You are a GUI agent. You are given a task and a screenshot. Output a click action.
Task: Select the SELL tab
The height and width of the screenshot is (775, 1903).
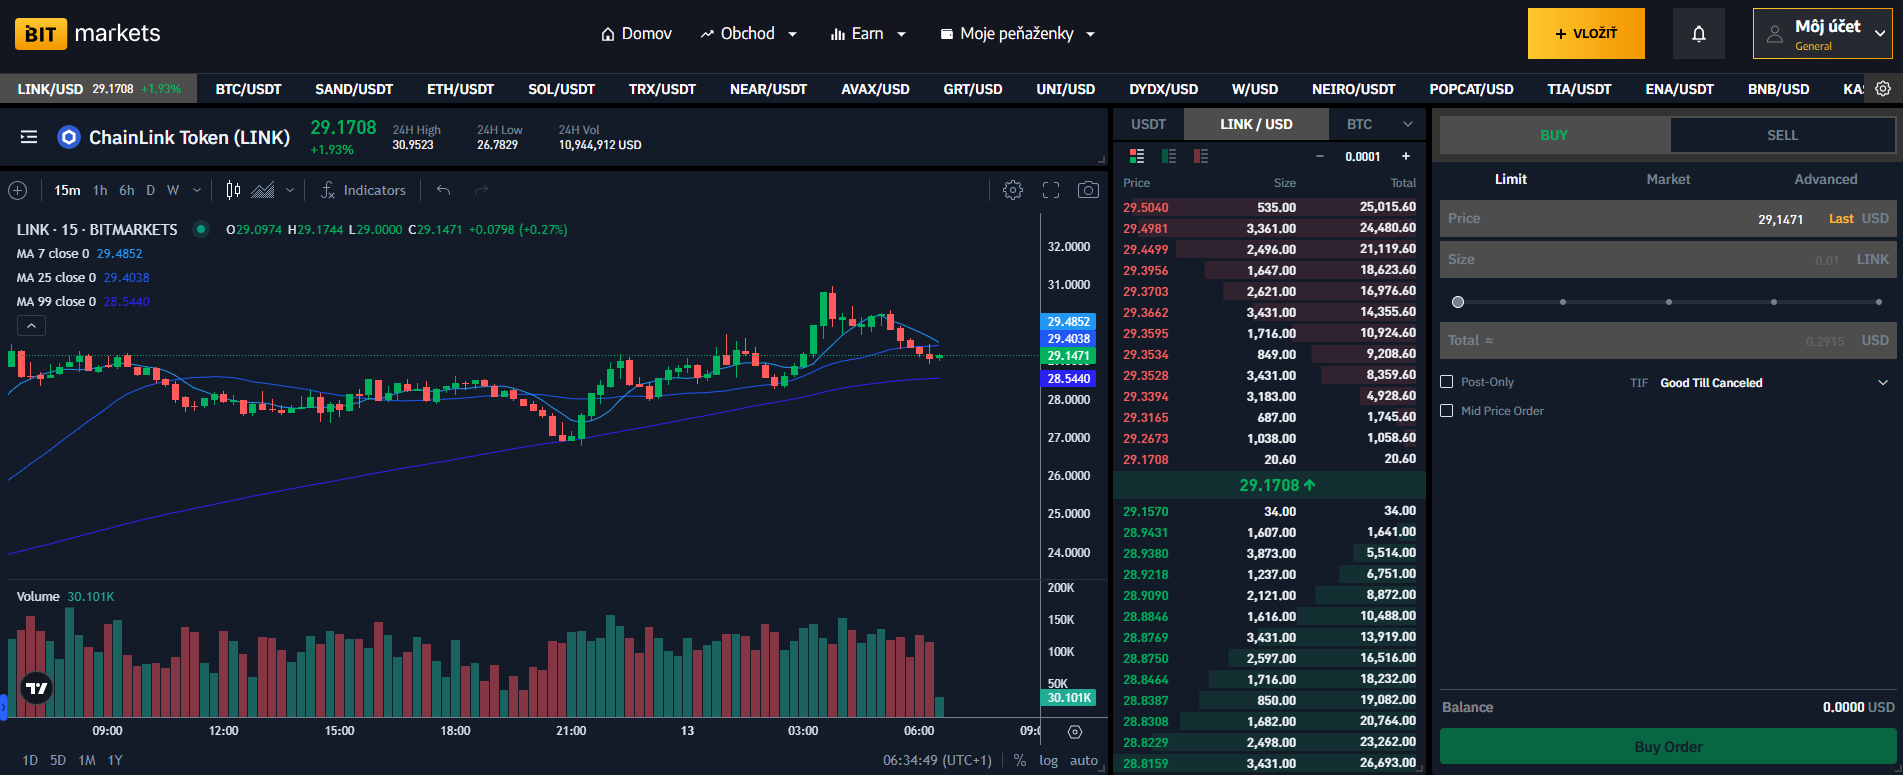(1782, 135)
